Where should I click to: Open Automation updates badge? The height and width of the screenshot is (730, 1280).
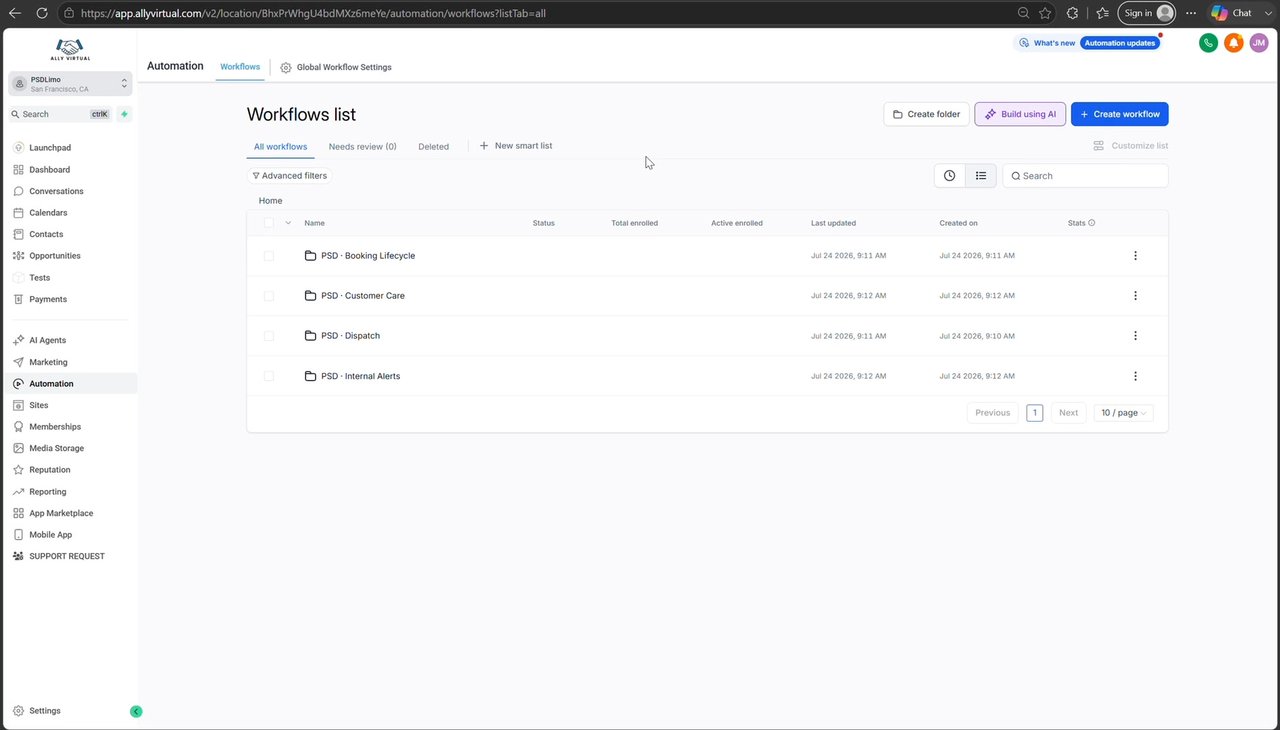pyautogui.click(x=1120, y=43)
